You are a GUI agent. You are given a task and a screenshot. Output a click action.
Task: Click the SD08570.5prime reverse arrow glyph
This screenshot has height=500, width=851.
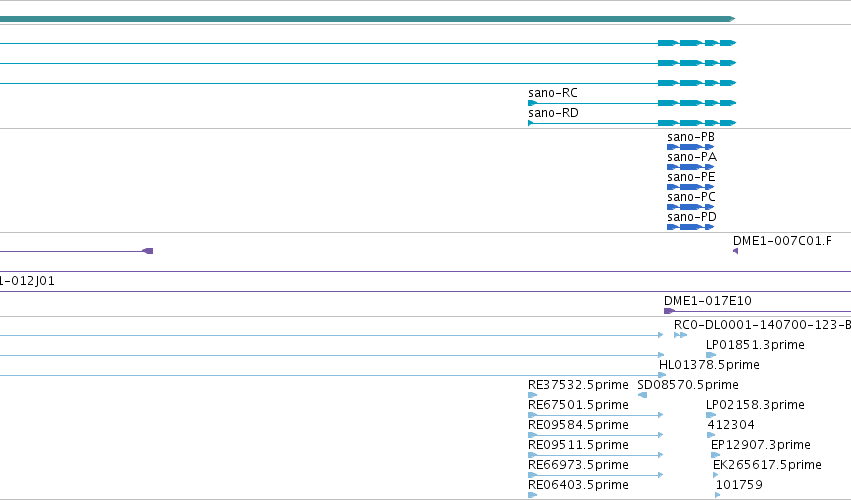(x=643, y=395)
